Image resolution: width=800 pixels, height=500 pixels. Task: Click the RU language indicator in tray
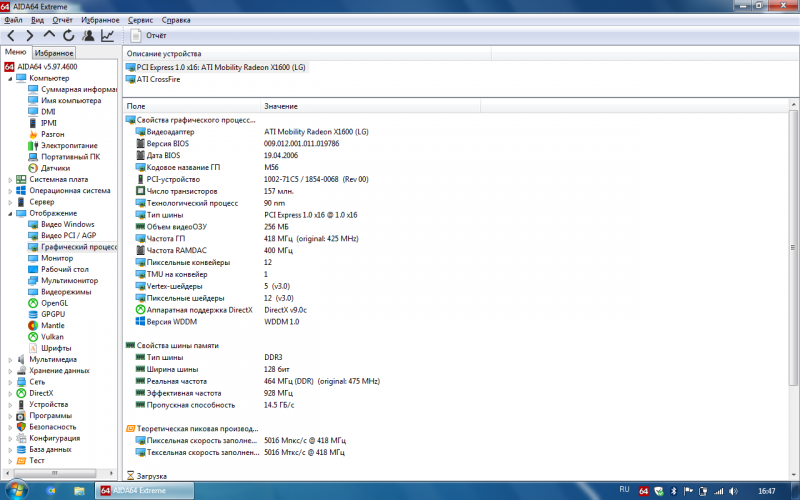click(x=624, y=490)
